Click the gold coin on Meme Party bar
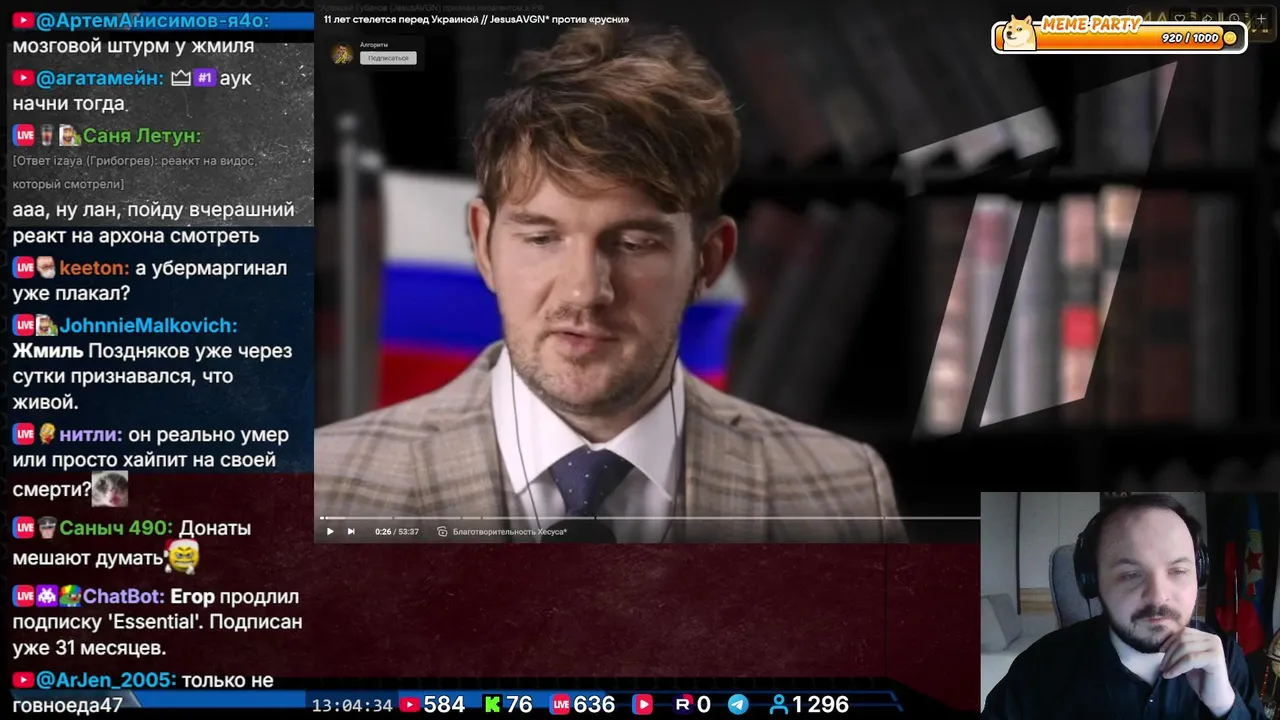The height and width of the screenshot is (720, 1280). [1230, 38]
